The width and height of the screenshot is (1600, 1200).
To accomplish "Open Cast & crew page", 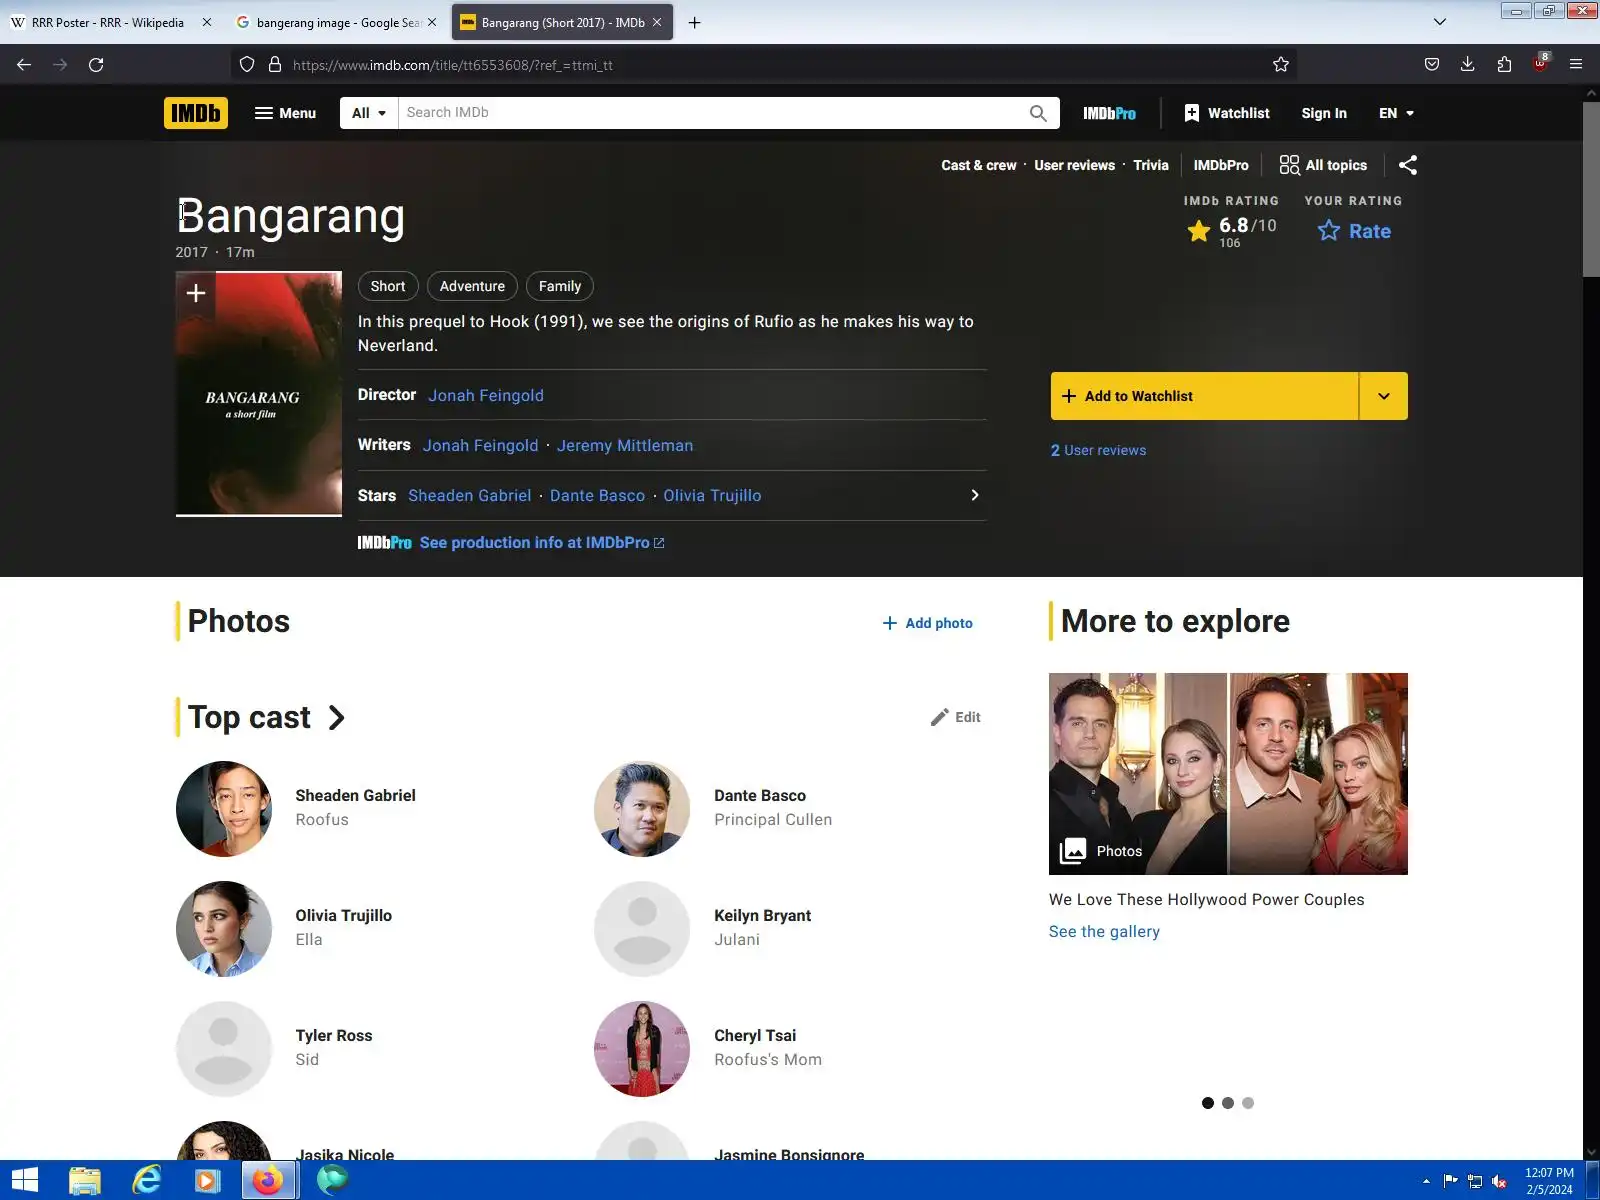I will pyautogui.click(x=978, y=165).
